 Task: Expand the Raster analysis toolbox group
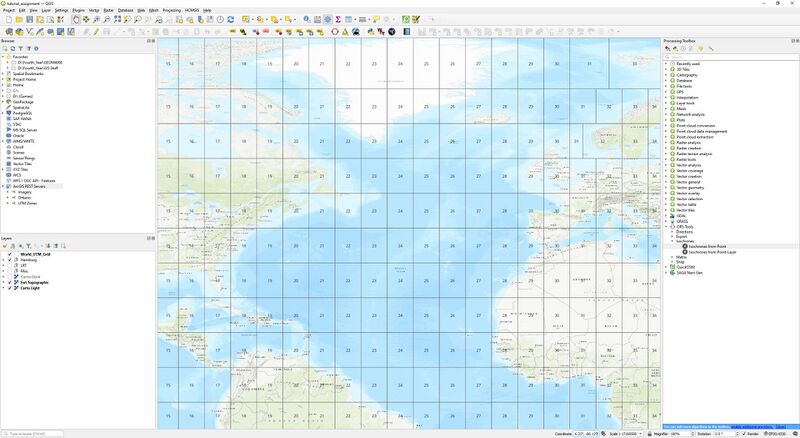coord(666,143)
